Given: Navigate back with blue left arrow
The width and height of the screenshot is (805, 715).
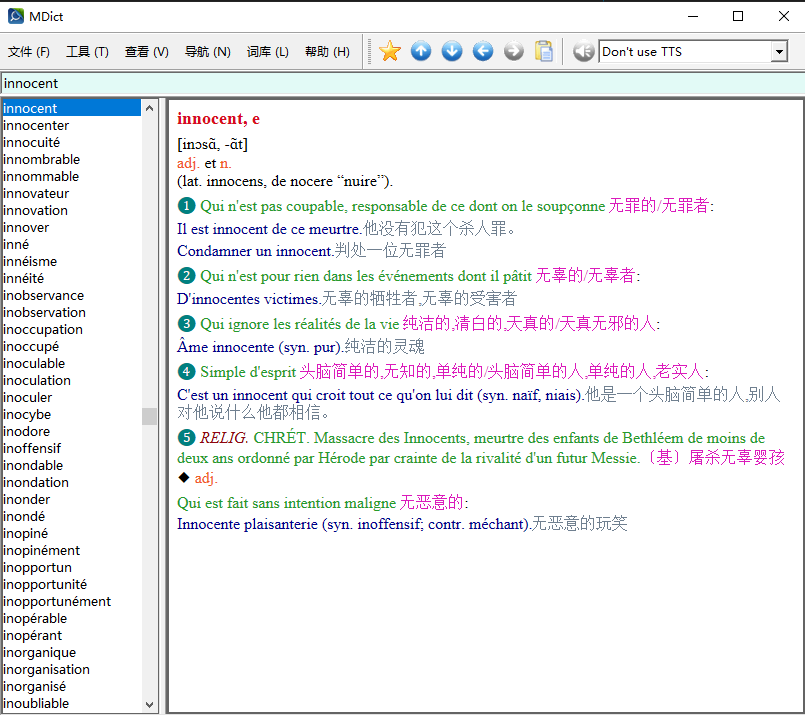Looking at the screenshot, I should pos(483,51).
